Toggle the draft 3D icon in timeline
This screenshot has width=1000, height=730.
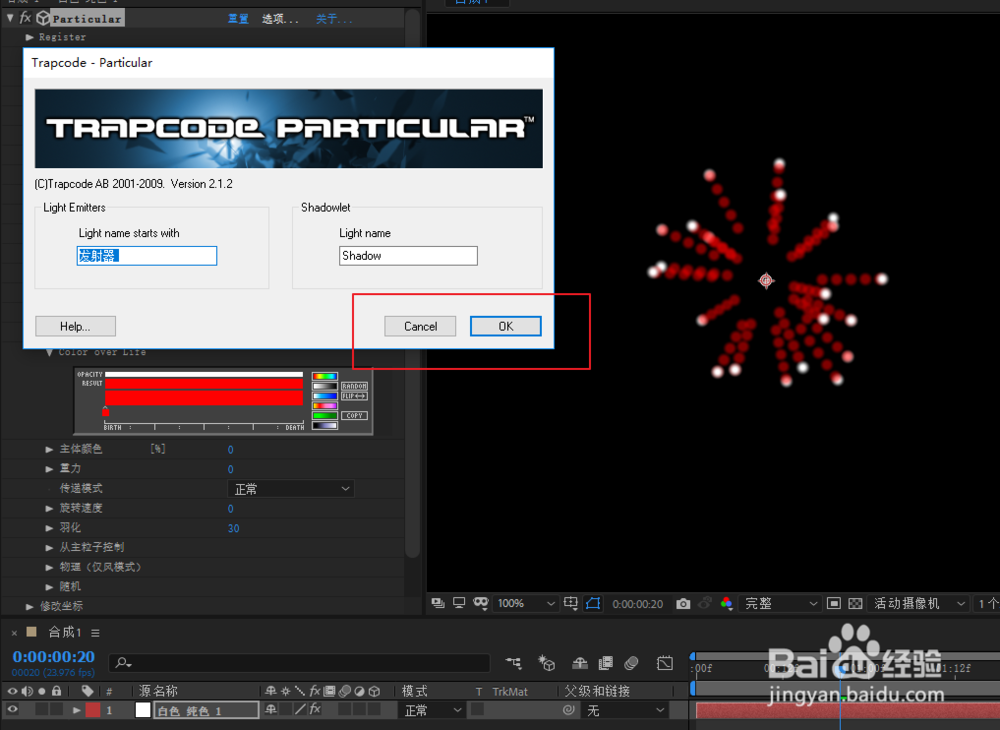[547, 663]
